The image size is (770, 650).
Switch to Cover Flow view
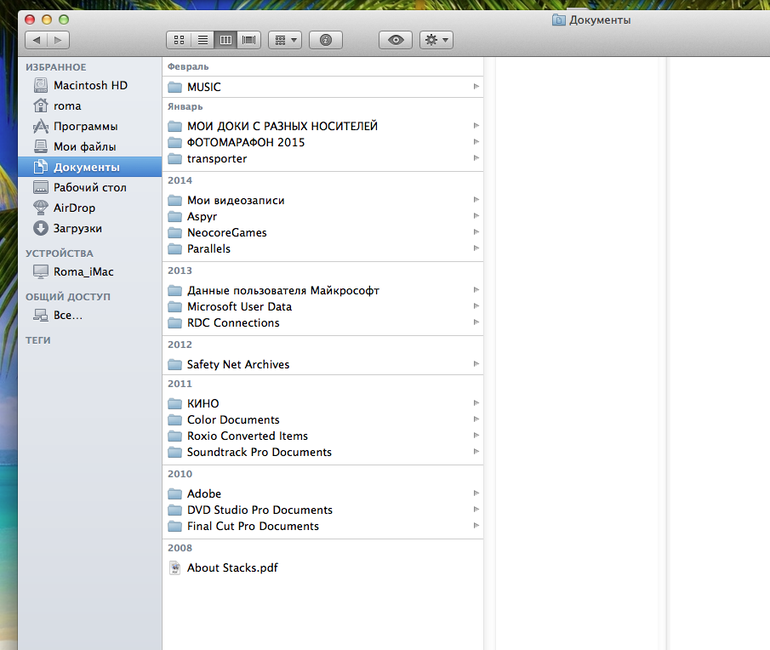[249, 40]
